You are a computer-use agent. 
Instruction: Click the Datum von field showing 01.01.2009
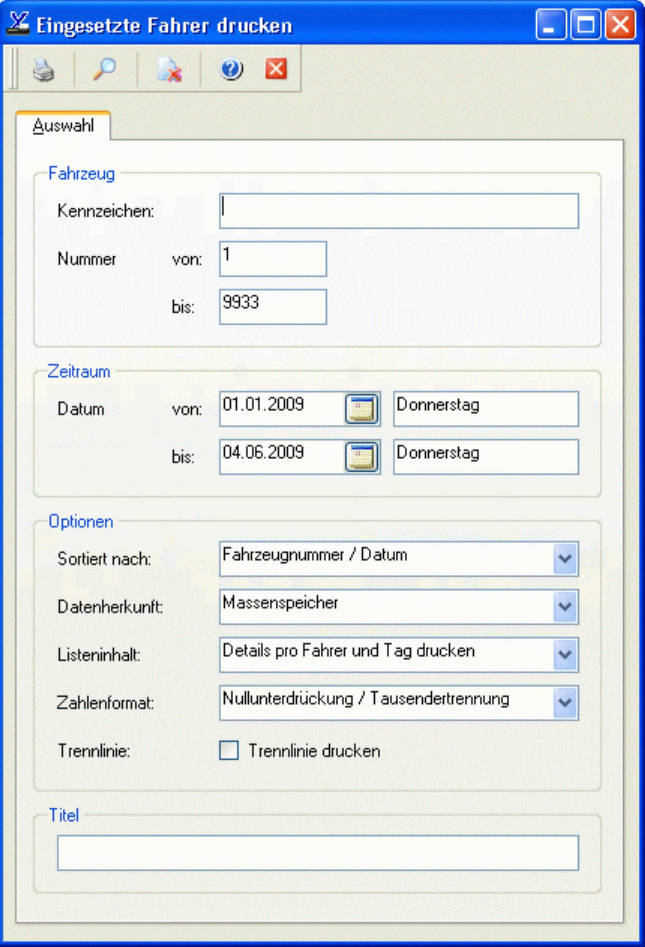281,409
